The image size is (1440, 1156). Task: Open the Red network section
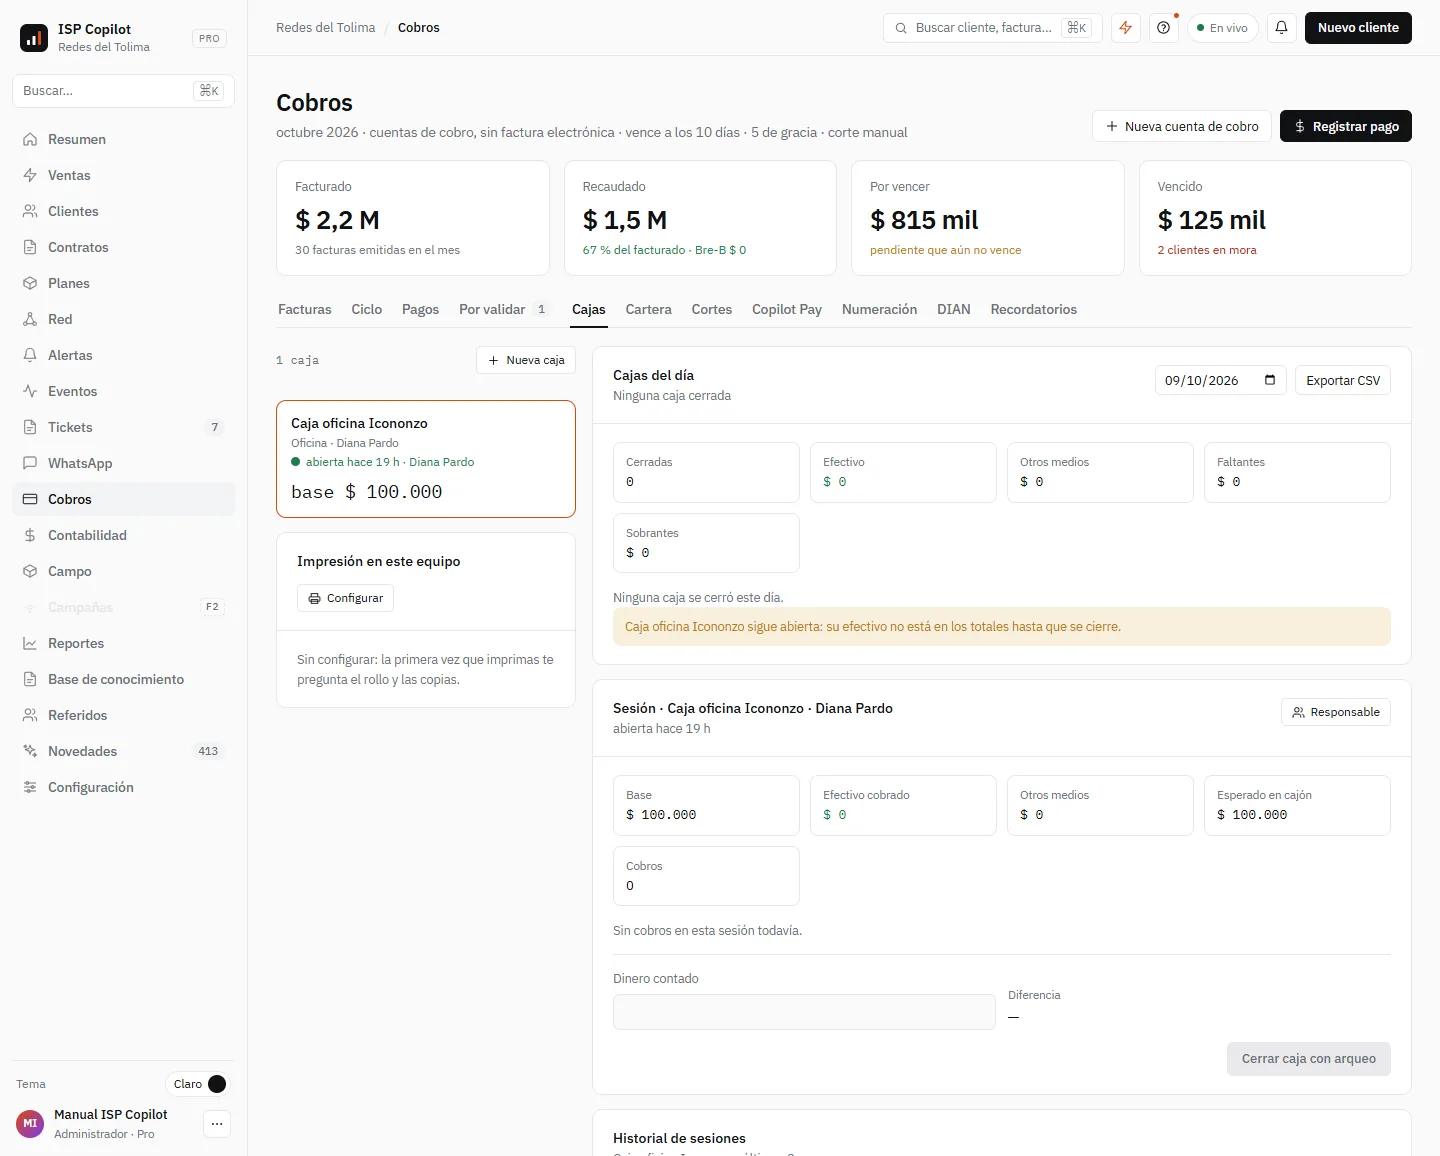click(123, 319)
